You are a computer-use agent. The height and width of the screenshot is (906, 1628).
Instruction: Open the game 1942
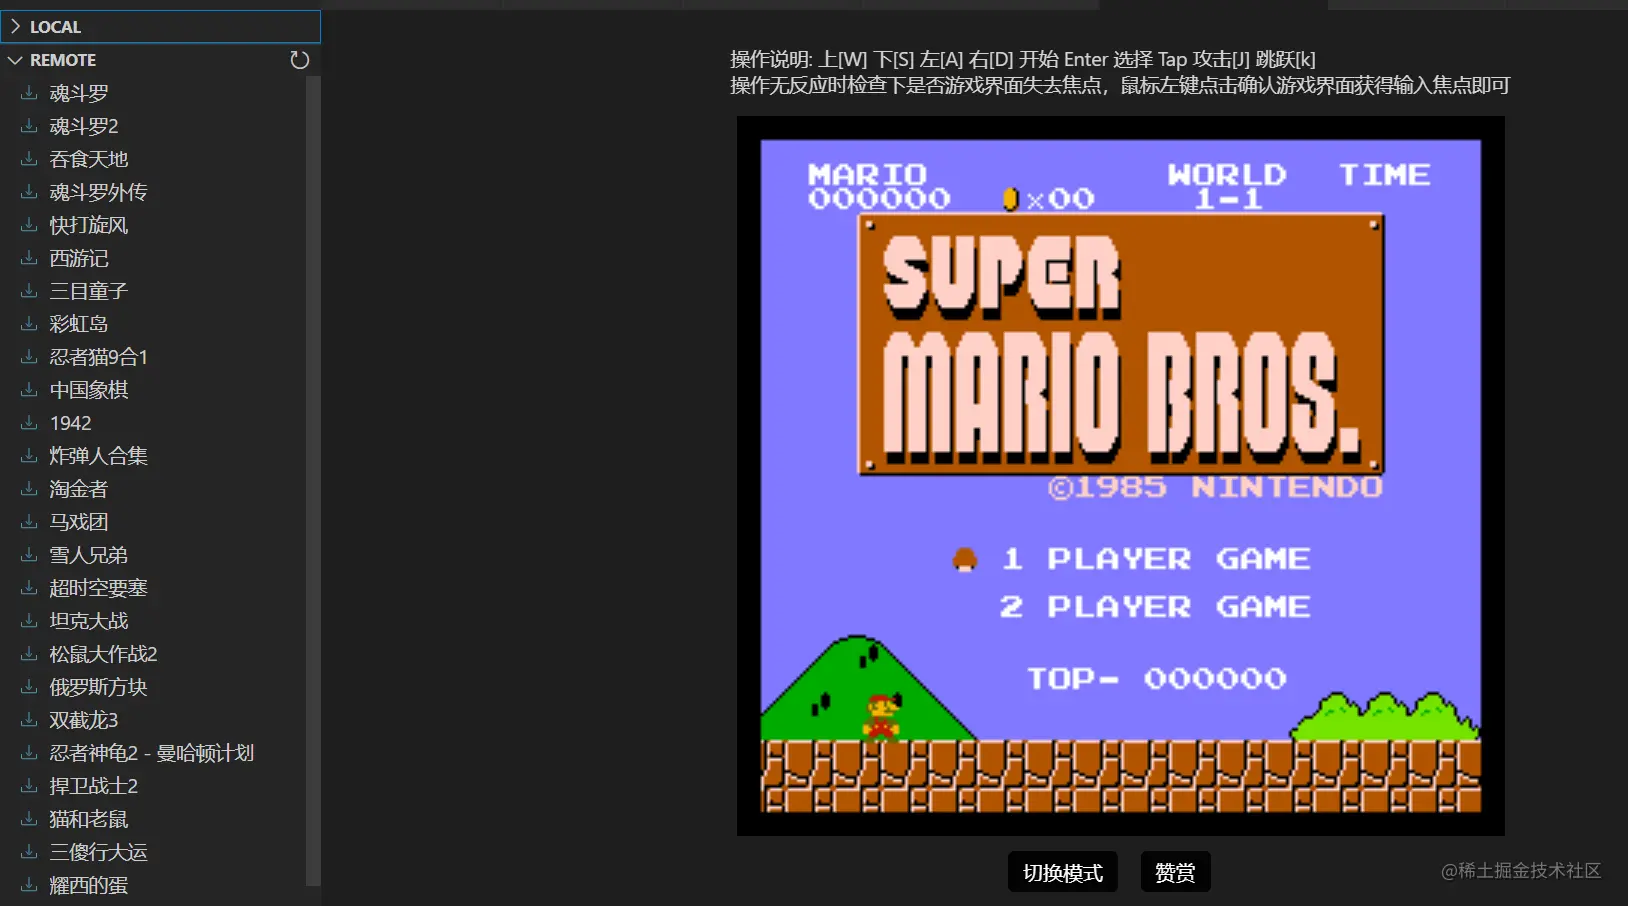click(70, 423)
